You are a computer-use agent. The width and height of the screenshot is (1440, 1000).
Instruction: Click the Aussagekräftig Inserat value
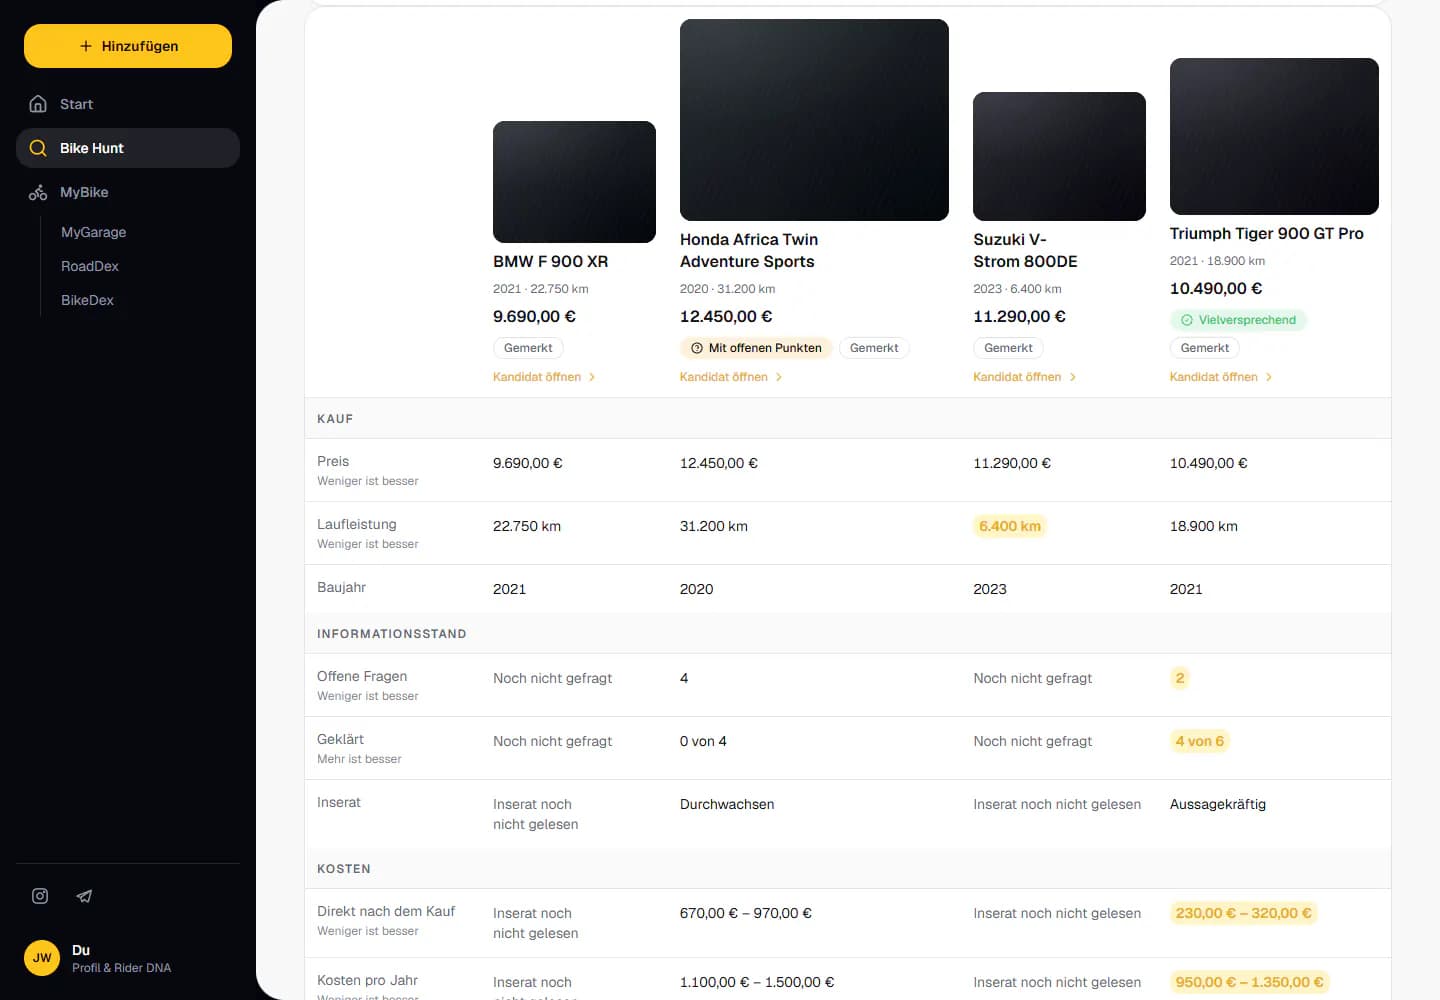[1218, 804]
